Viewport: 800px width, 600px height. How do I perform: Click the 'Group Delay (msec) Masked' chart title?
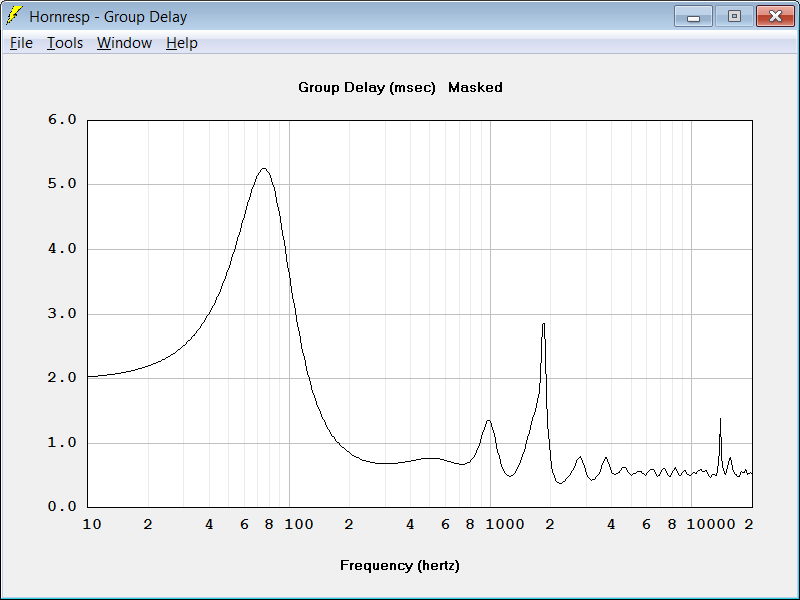point(401,88)
